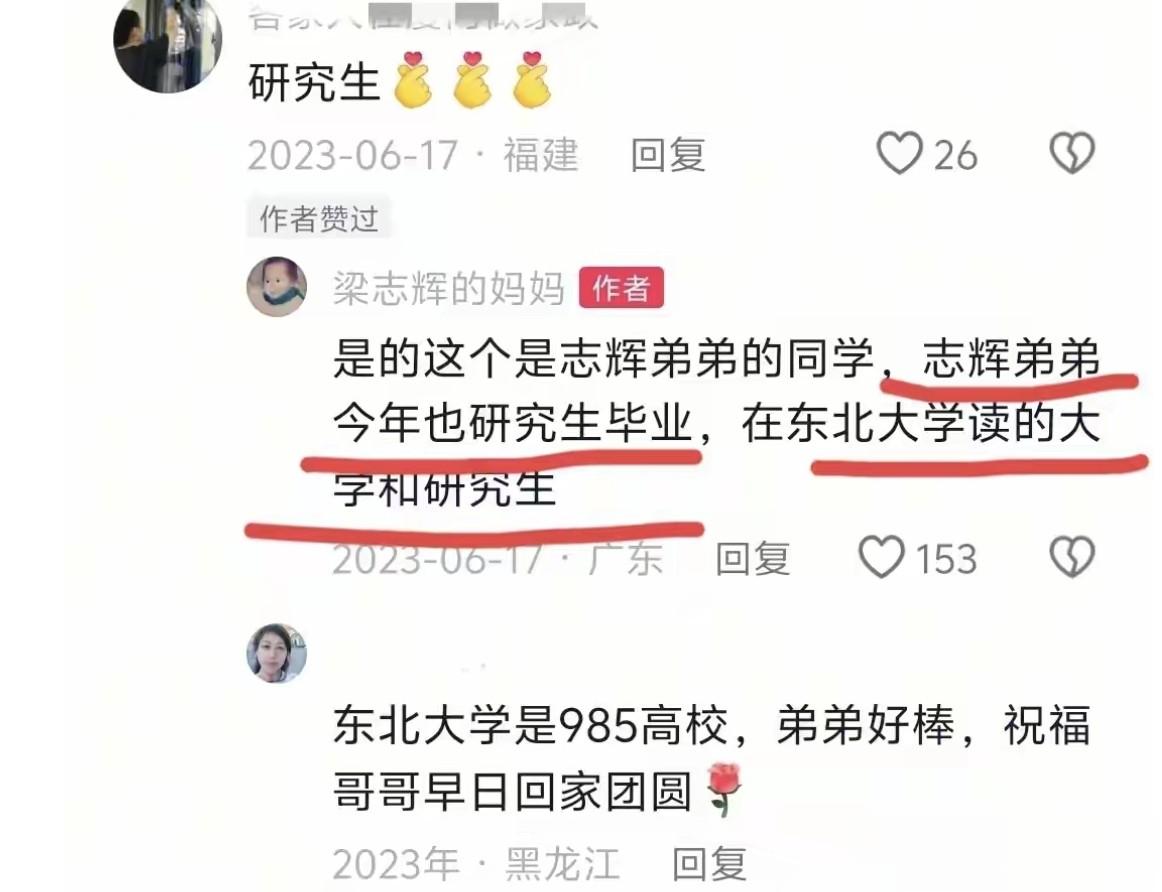The height and width of the screenshot is (892, 1162).
Task: Dislike the 研究生 comment from 福建
Action: [1072, 153]
